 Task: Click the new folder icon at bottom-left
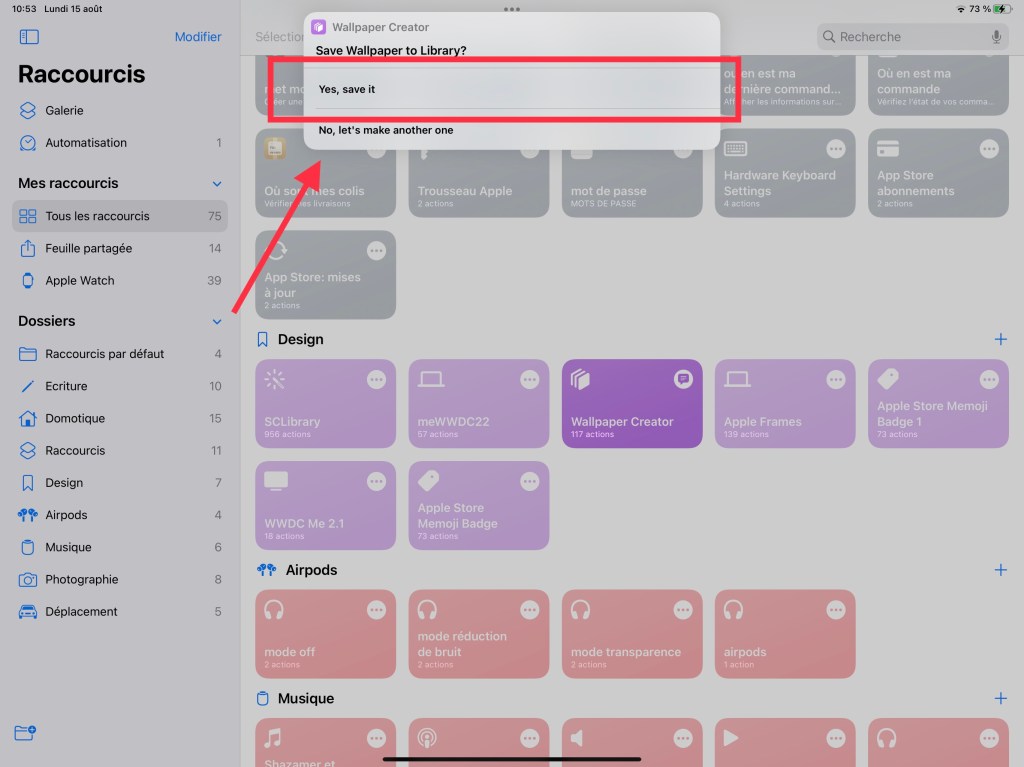26,733
